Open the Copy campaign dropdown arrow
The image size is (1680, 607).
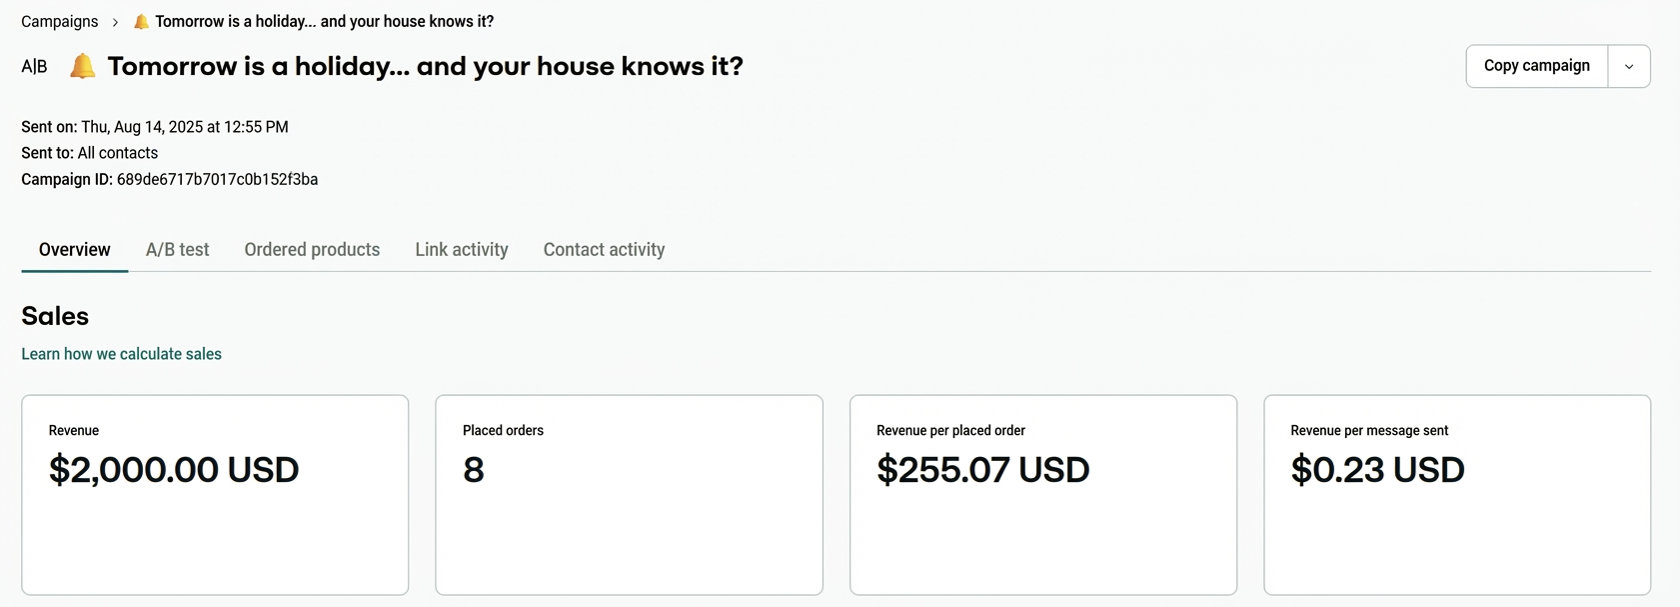coord(1629,65)
